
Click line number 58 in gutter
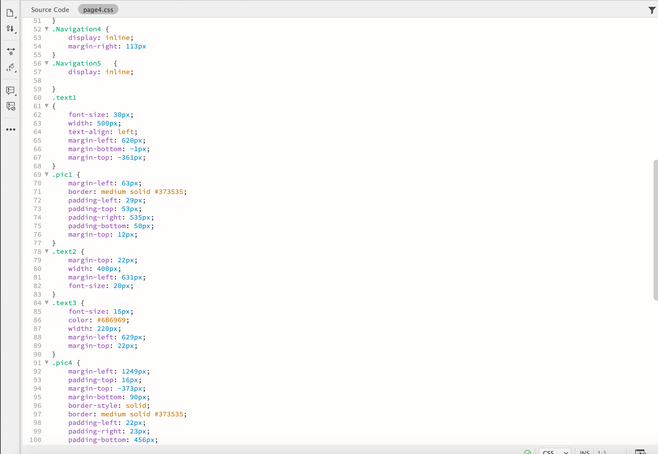coord(37,81)
